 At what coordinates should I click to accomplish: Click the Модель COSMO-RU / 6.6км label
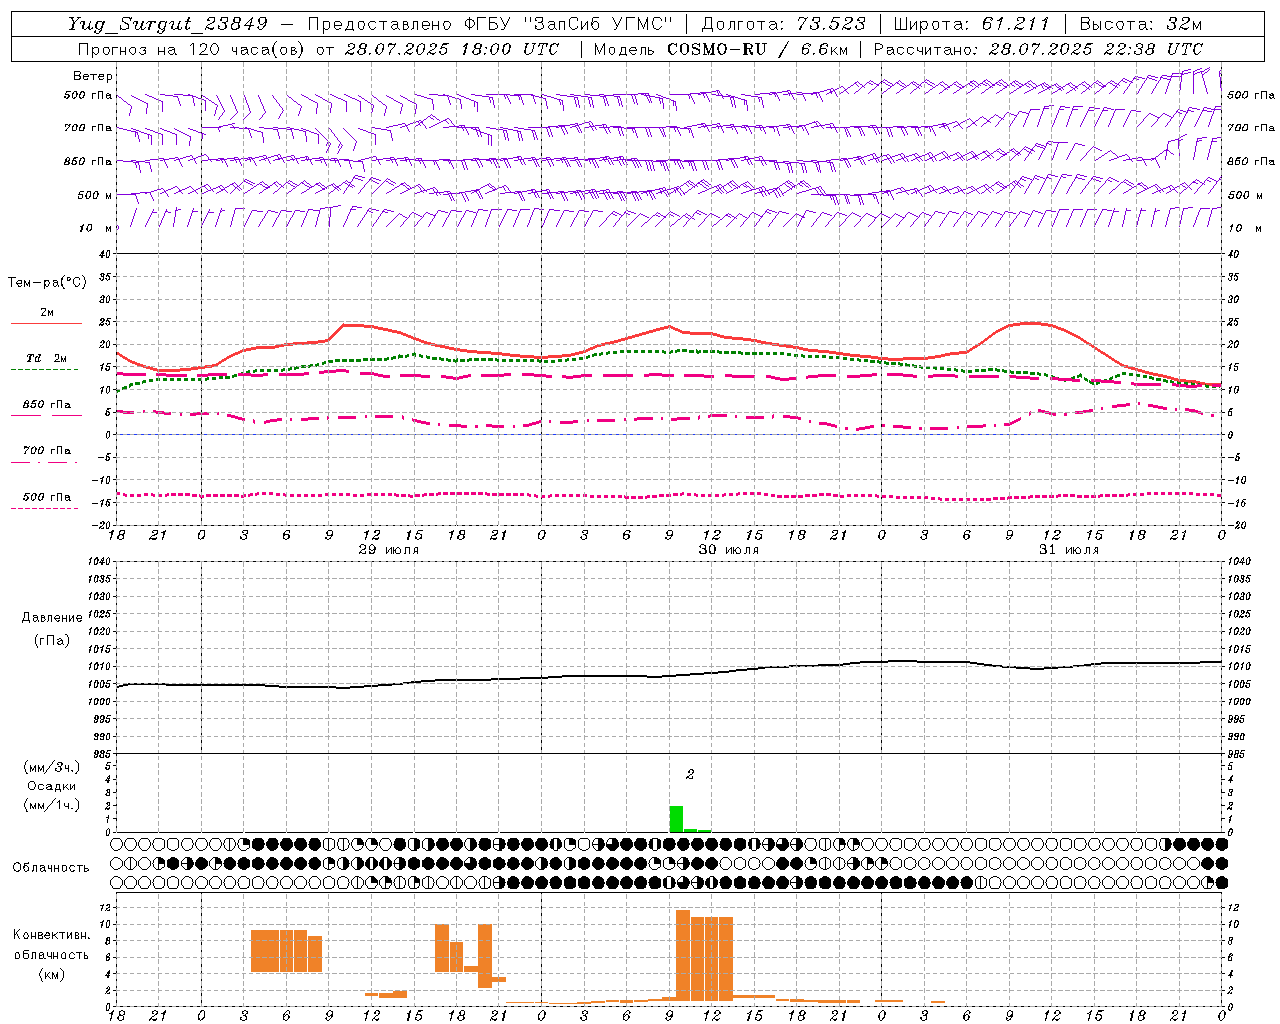pyautogui.click(x=720, y=49)
